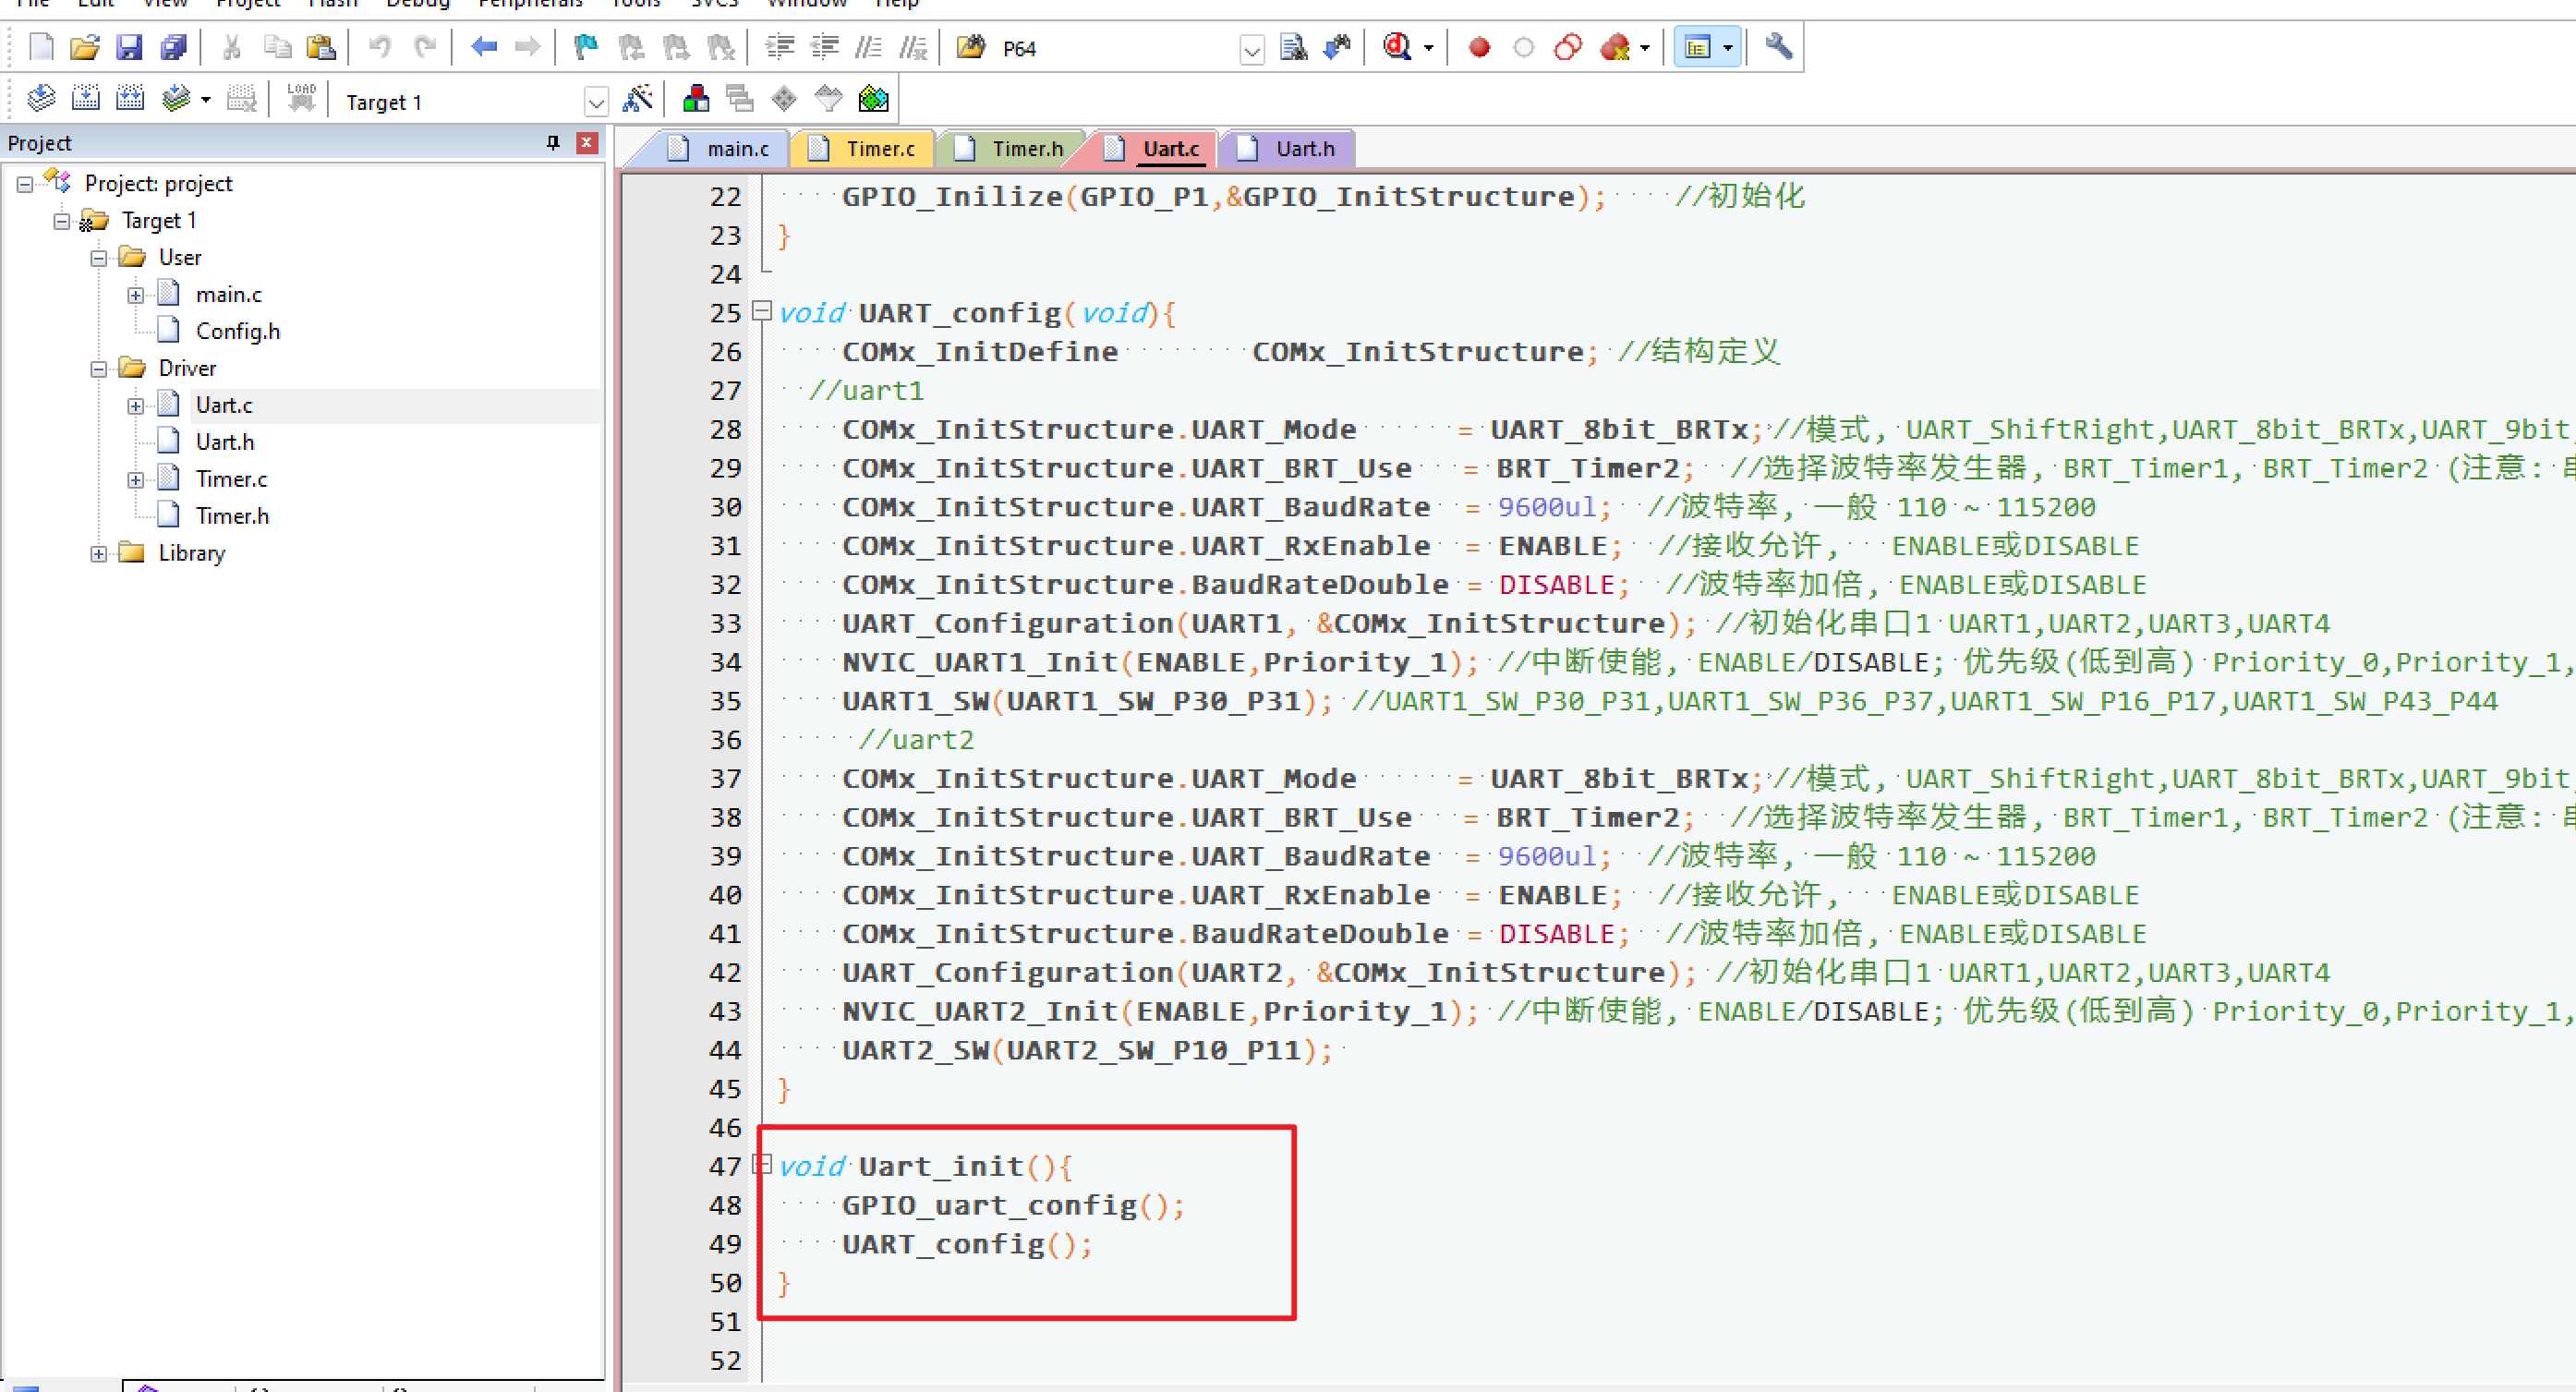Comment out the selection
2576x1392 pixels.
tap(869, 47)
